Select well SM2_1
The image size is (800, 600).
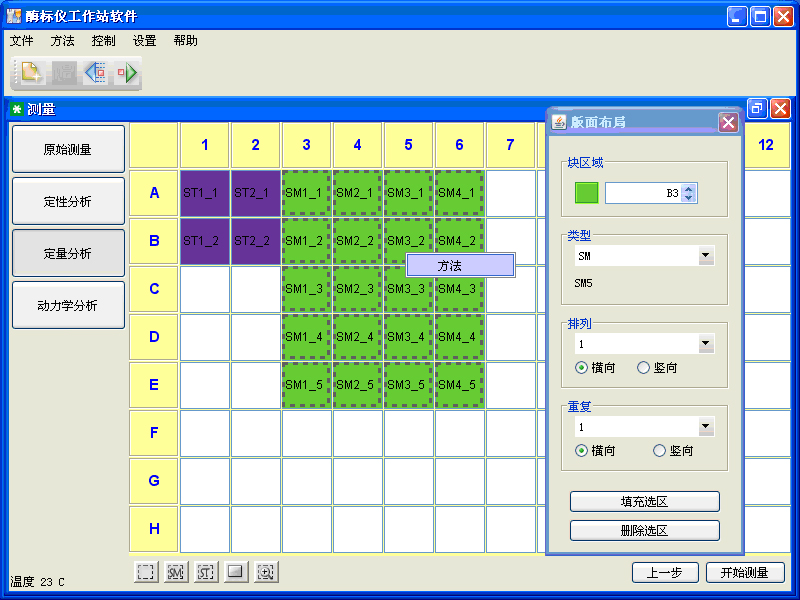point(357,193)
